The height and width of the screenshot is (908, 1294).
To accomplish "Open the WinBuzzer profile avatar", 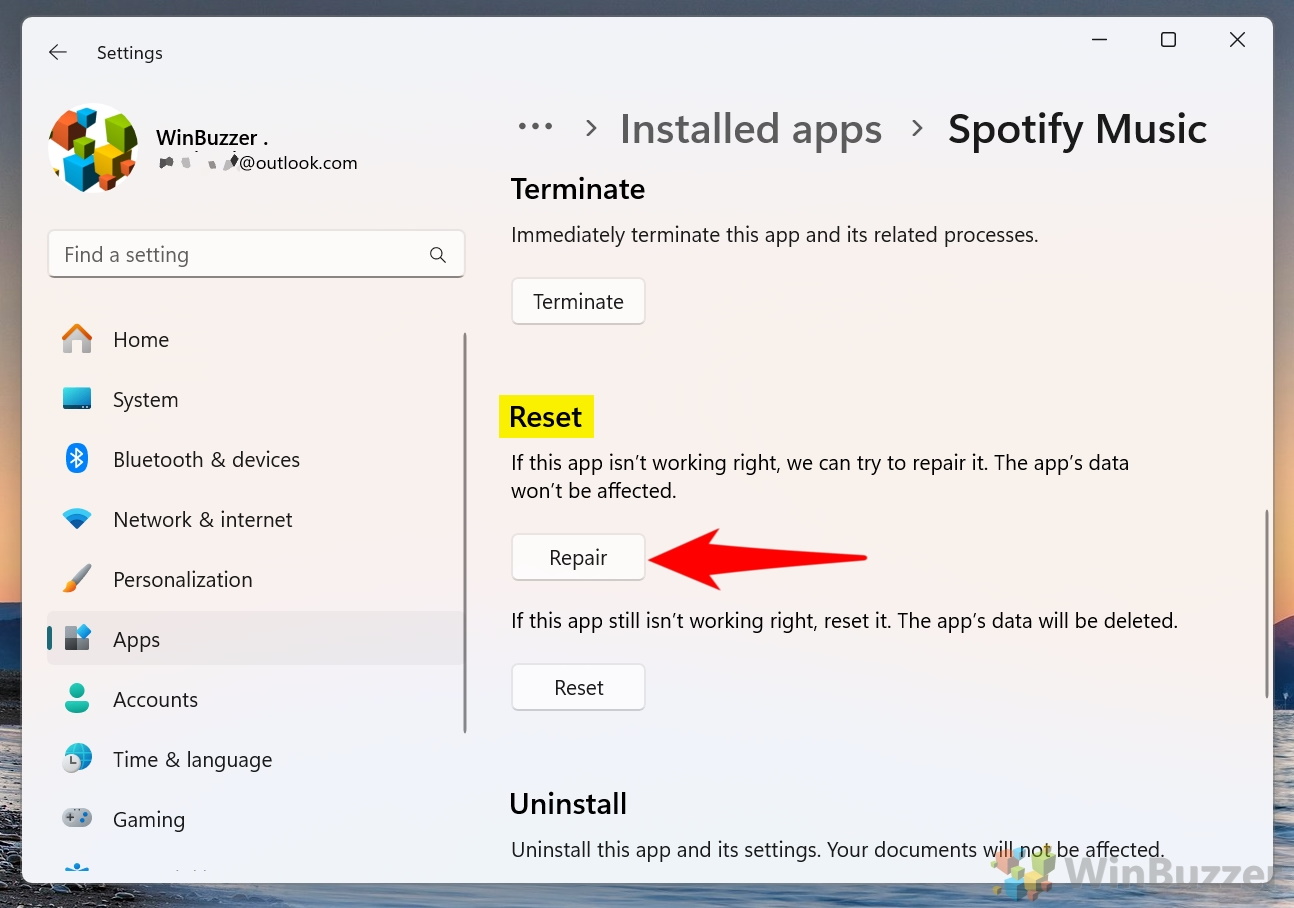I will [x=93, y=149].
